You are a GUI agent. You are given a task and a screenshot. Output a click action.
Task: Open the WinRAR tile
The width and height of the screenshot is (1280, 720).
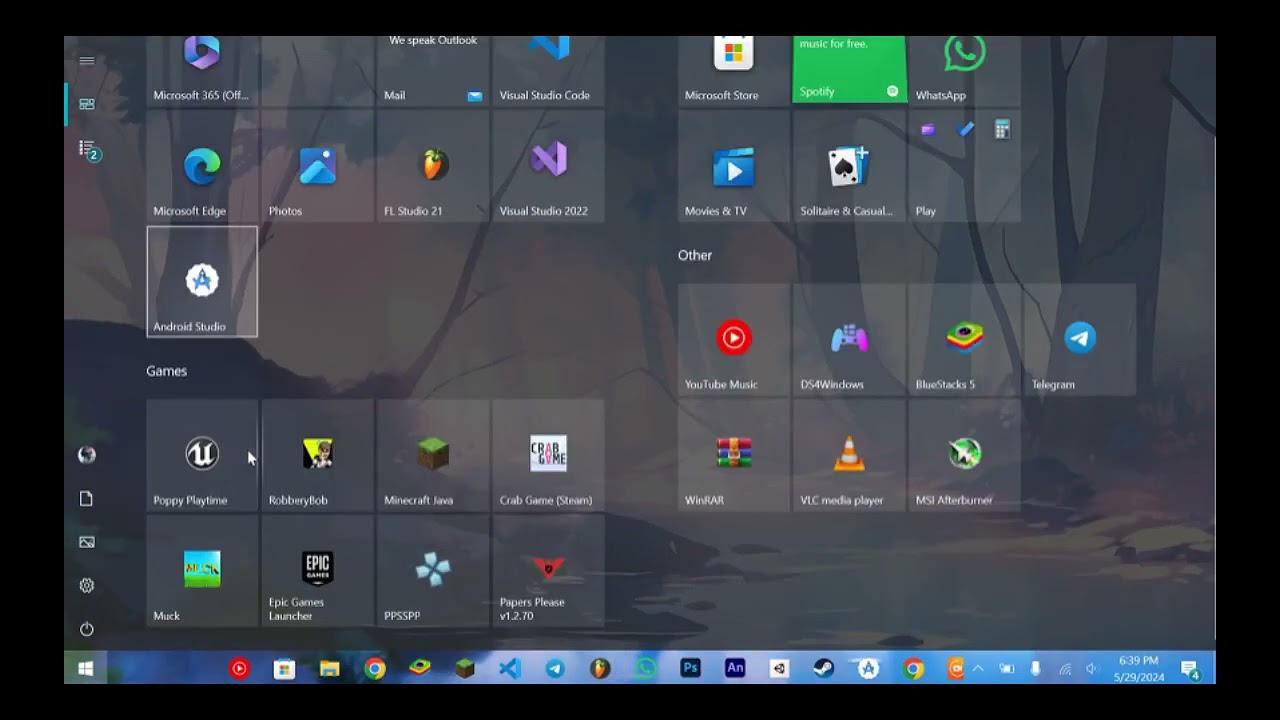(x=733, y=456)
